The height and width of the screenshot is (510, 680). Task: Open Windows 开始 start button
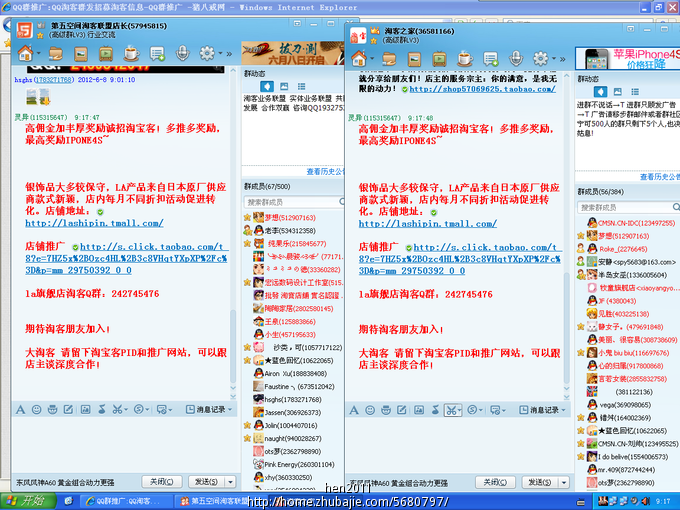point(28,501)
